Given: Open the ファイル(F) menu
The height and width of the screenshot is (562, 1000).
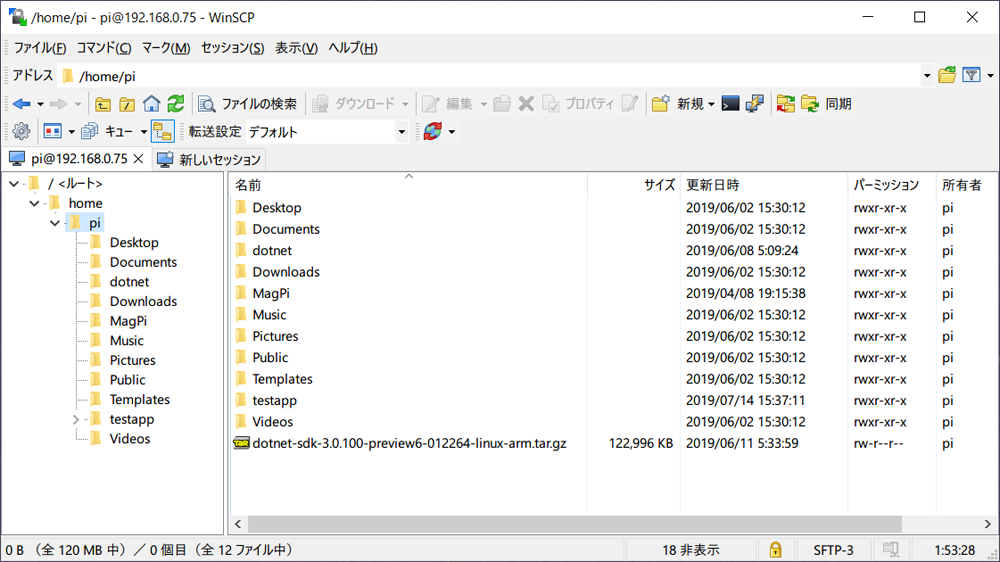Looking at the screenshot, I should 40,48.
